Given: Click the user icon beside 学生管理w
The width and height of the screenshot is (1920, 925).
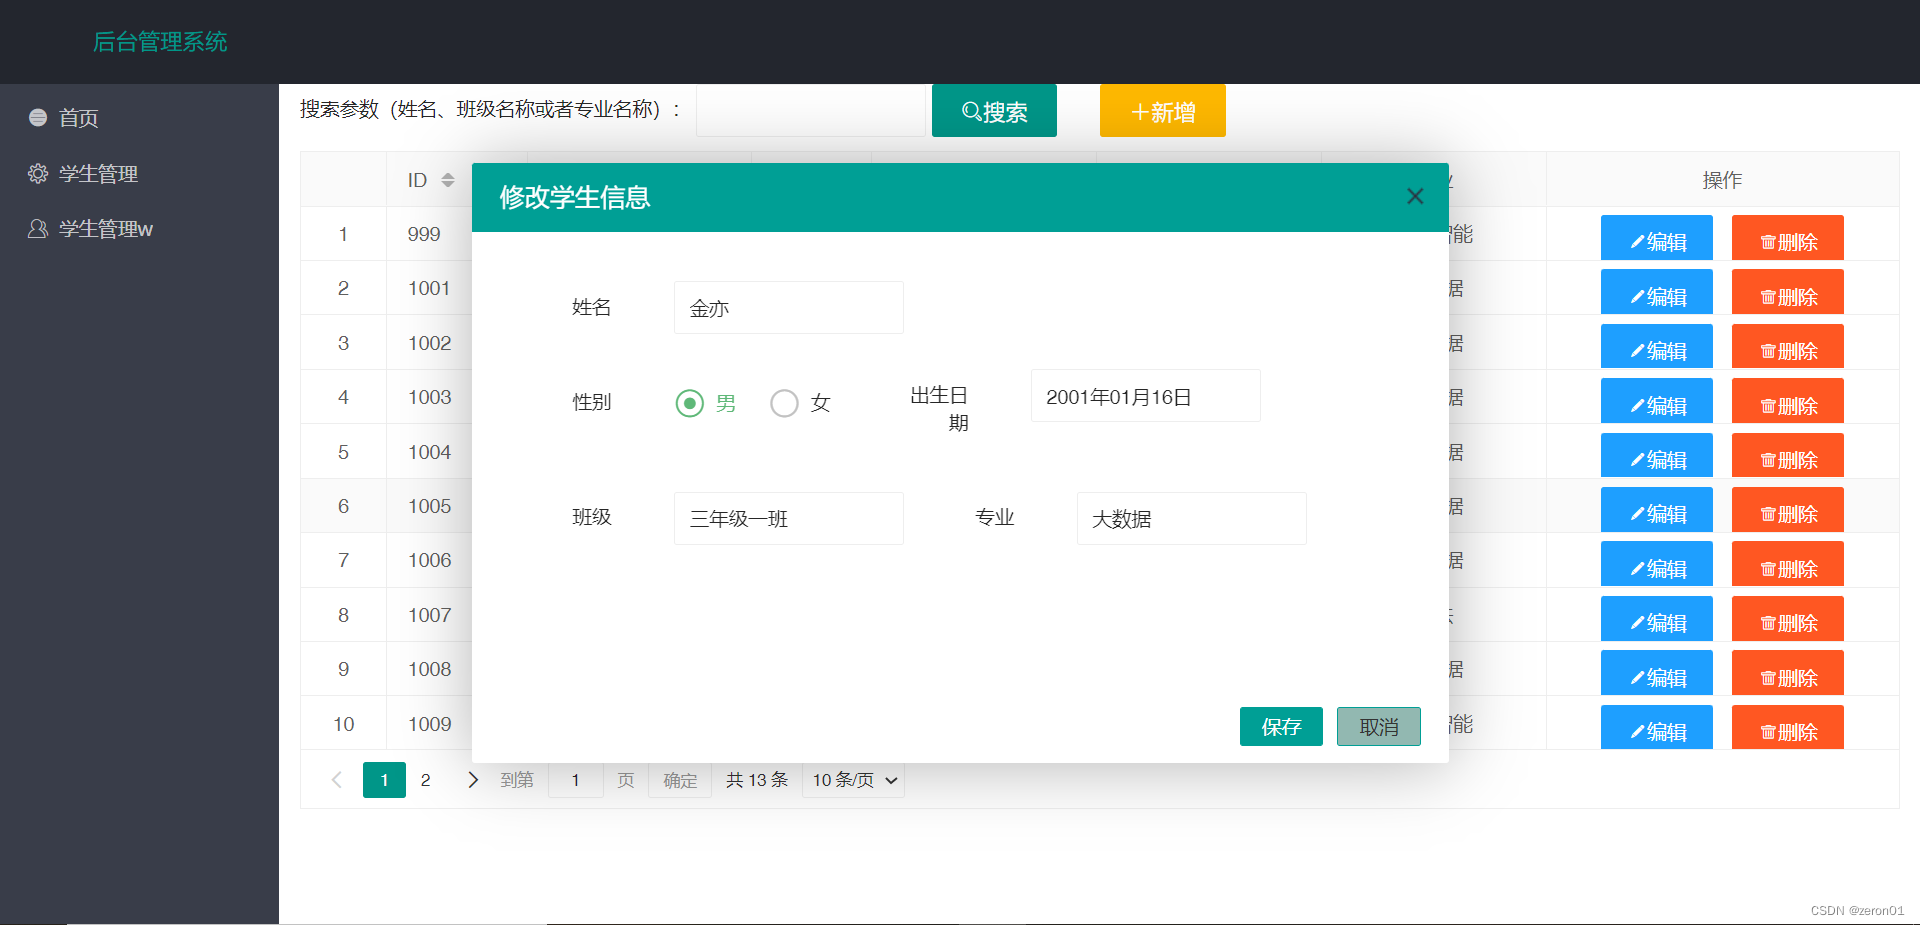Looking at the screenshot, I should (x=38, y=228).
